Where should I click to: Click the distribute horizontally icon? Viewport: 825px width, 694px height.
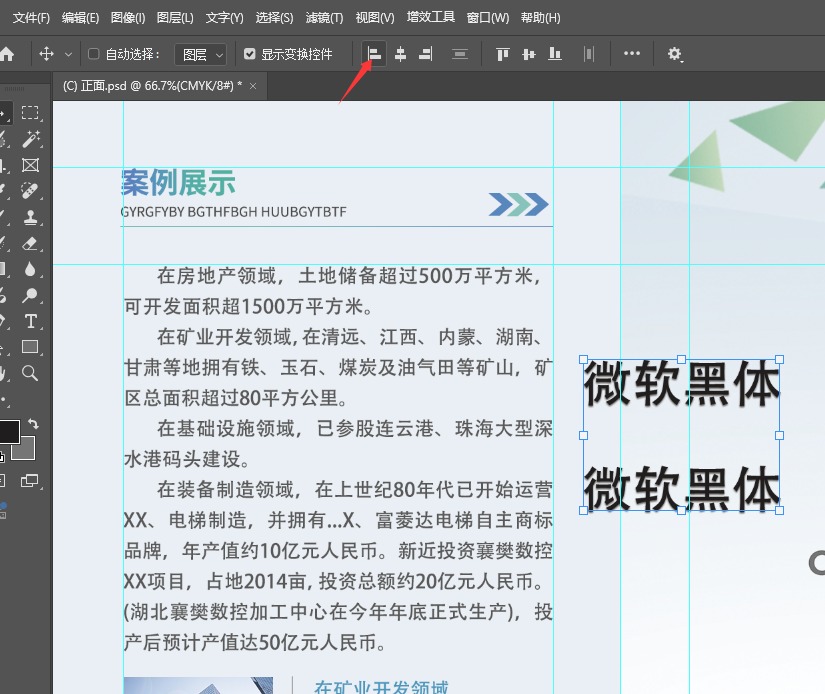pyautogui.click(x=589, y=54)
